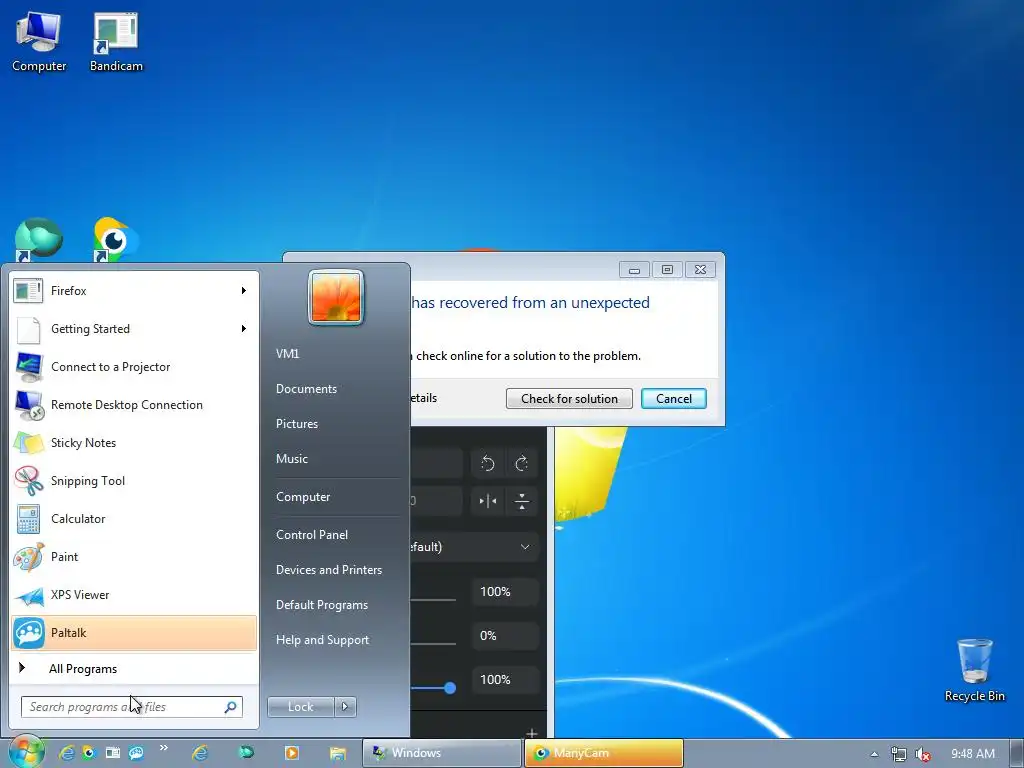The width and height of the screenshot is (1024, 768).
Task: Open Paltalk from the Start menu
Action: pos(134,633)
